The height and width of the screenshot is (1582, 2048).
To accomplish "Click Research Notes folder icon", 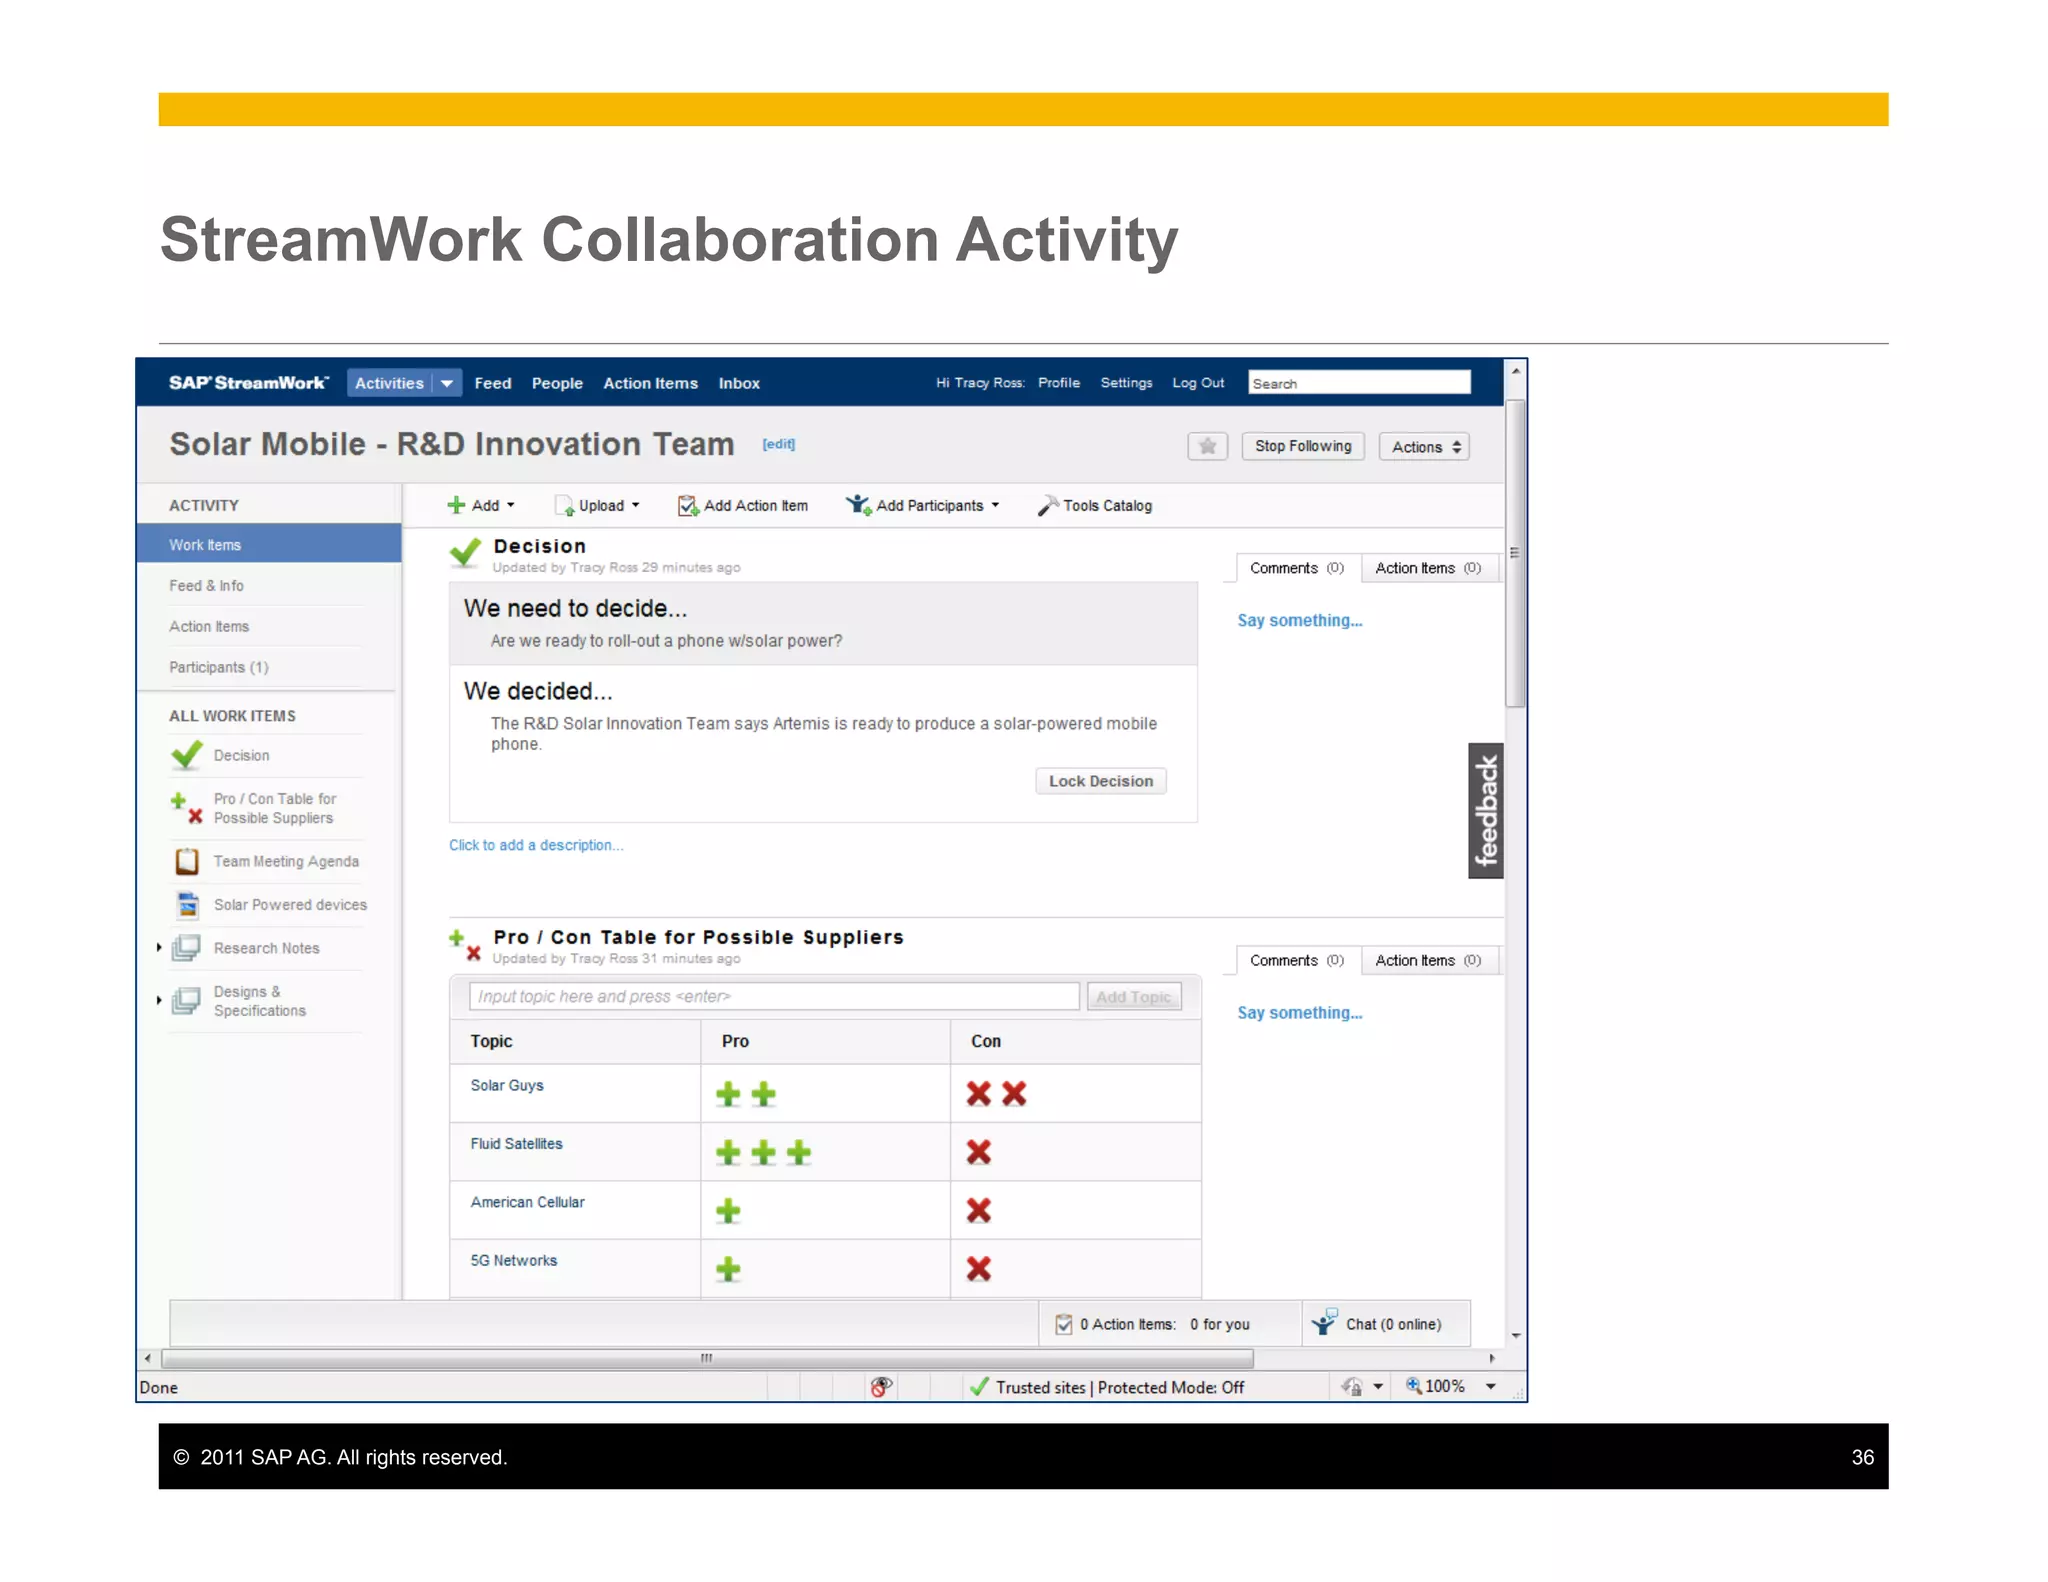I will click(x=186, y=948).
